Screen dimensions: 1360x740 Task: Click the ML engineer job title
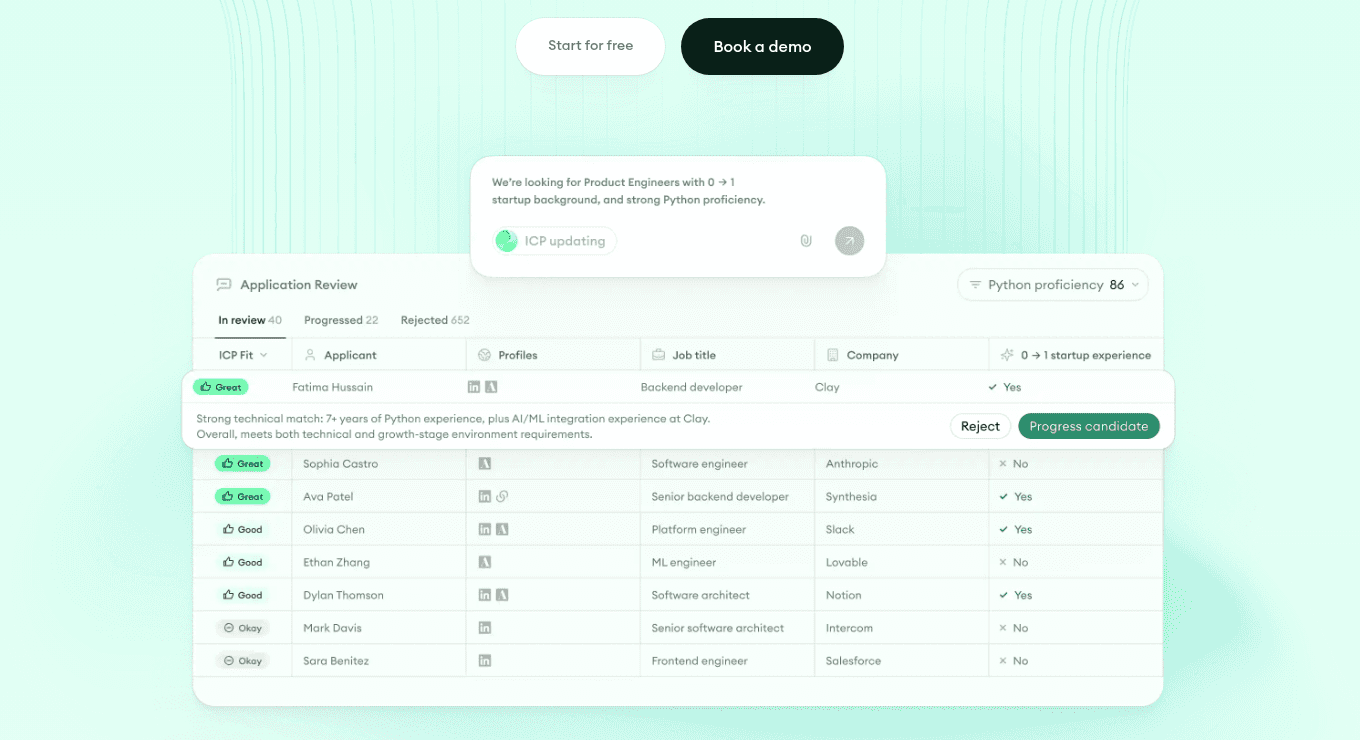pos(684,563)
